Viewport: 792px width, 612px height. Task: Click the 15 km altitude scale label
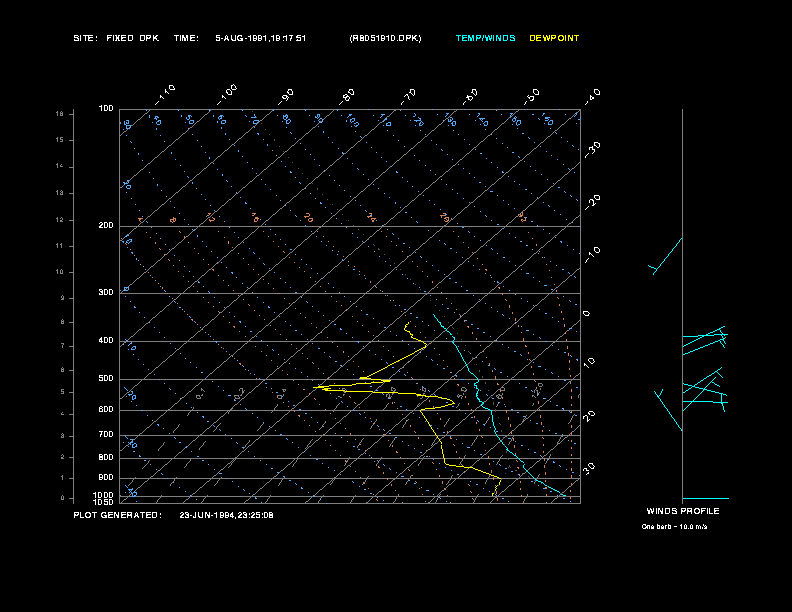(x=60, y=140)
